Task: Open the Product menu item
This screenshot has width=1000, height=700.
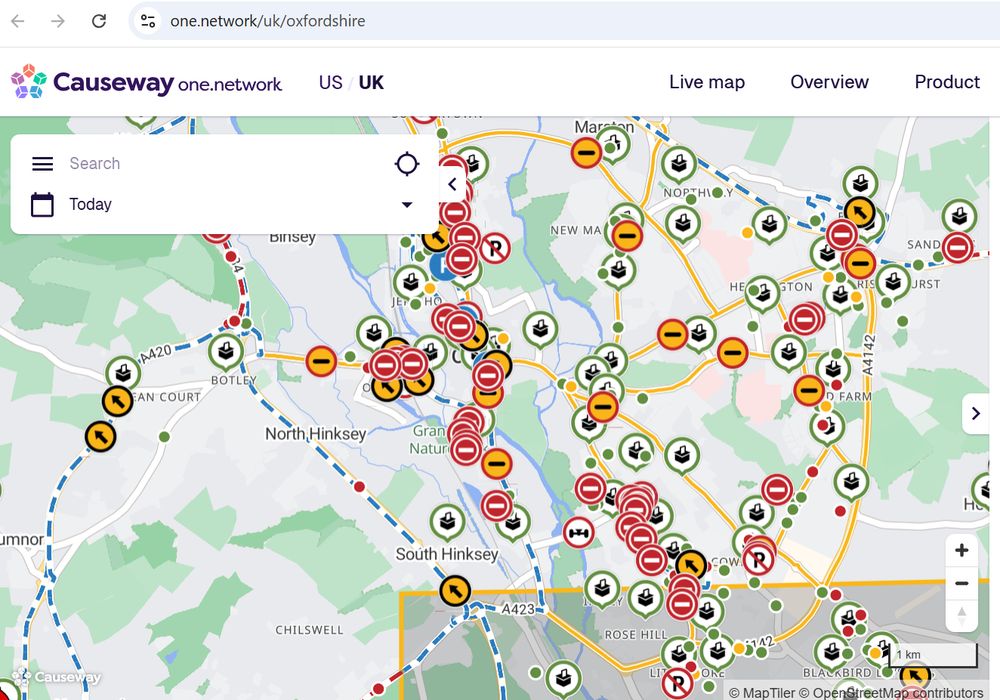Action: click(947, 82)
